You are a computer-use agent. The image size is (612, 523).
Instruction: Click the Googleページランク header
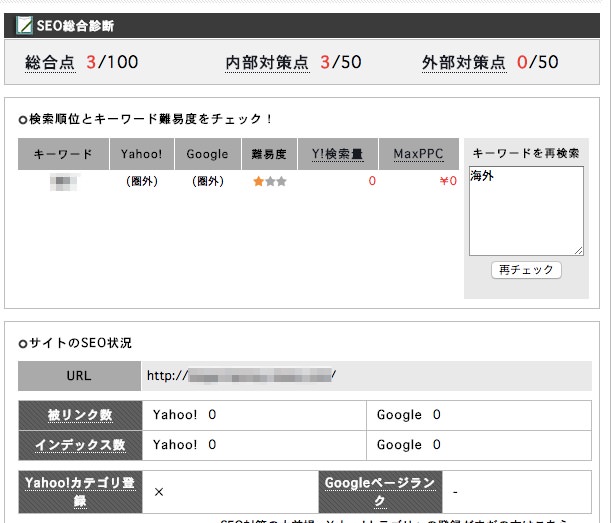click(x=380, y=491)
